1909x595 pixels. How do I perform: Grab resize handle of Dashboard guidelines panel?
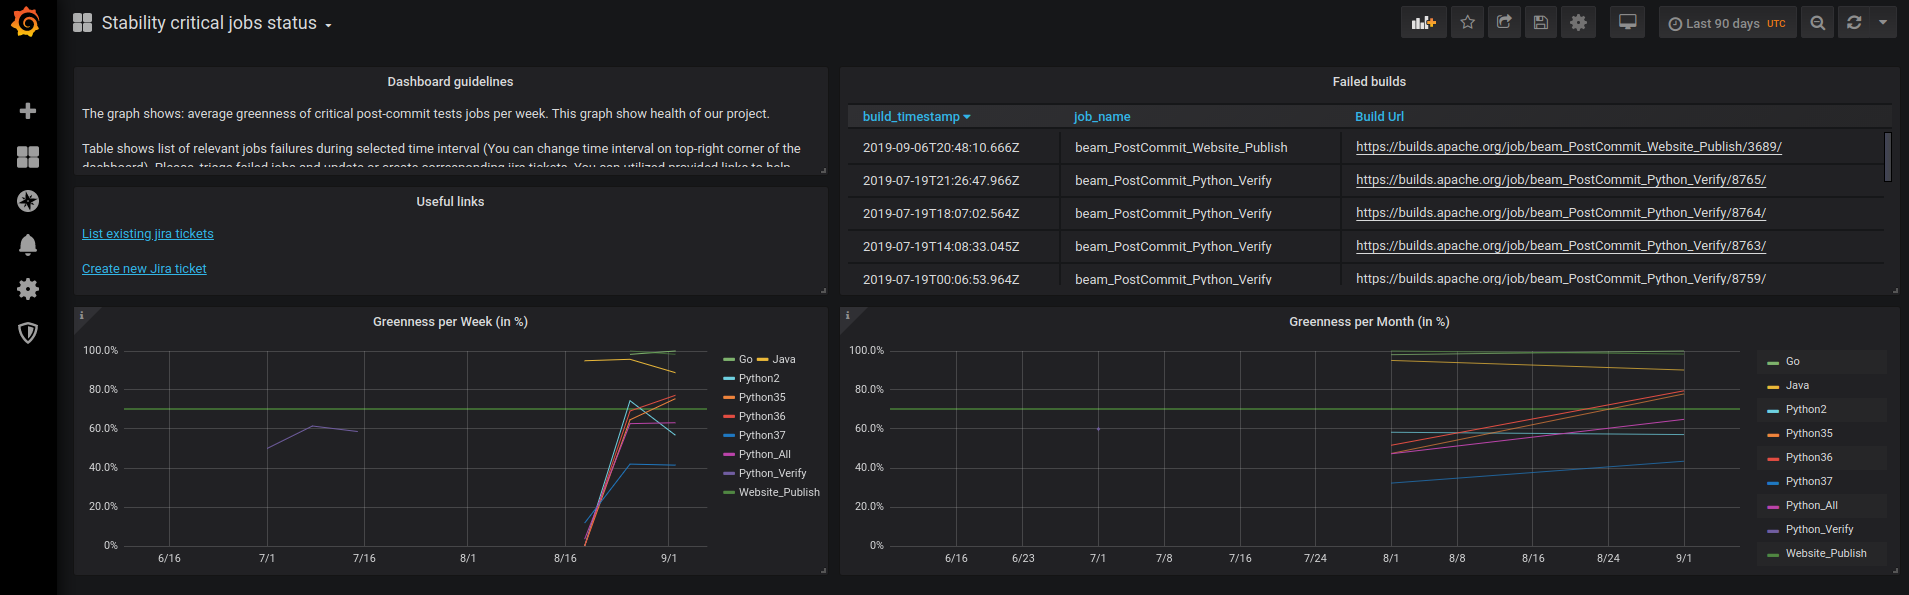823,171
